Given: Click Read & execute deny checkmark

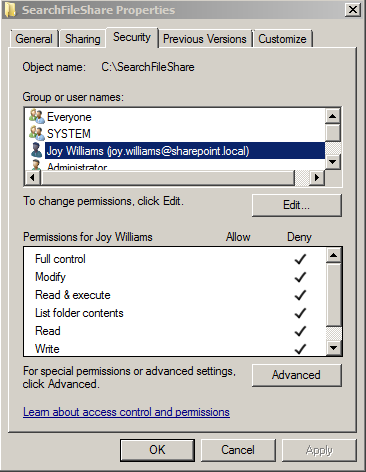Looking at the screenshot, I should click(x=300, y=295).
